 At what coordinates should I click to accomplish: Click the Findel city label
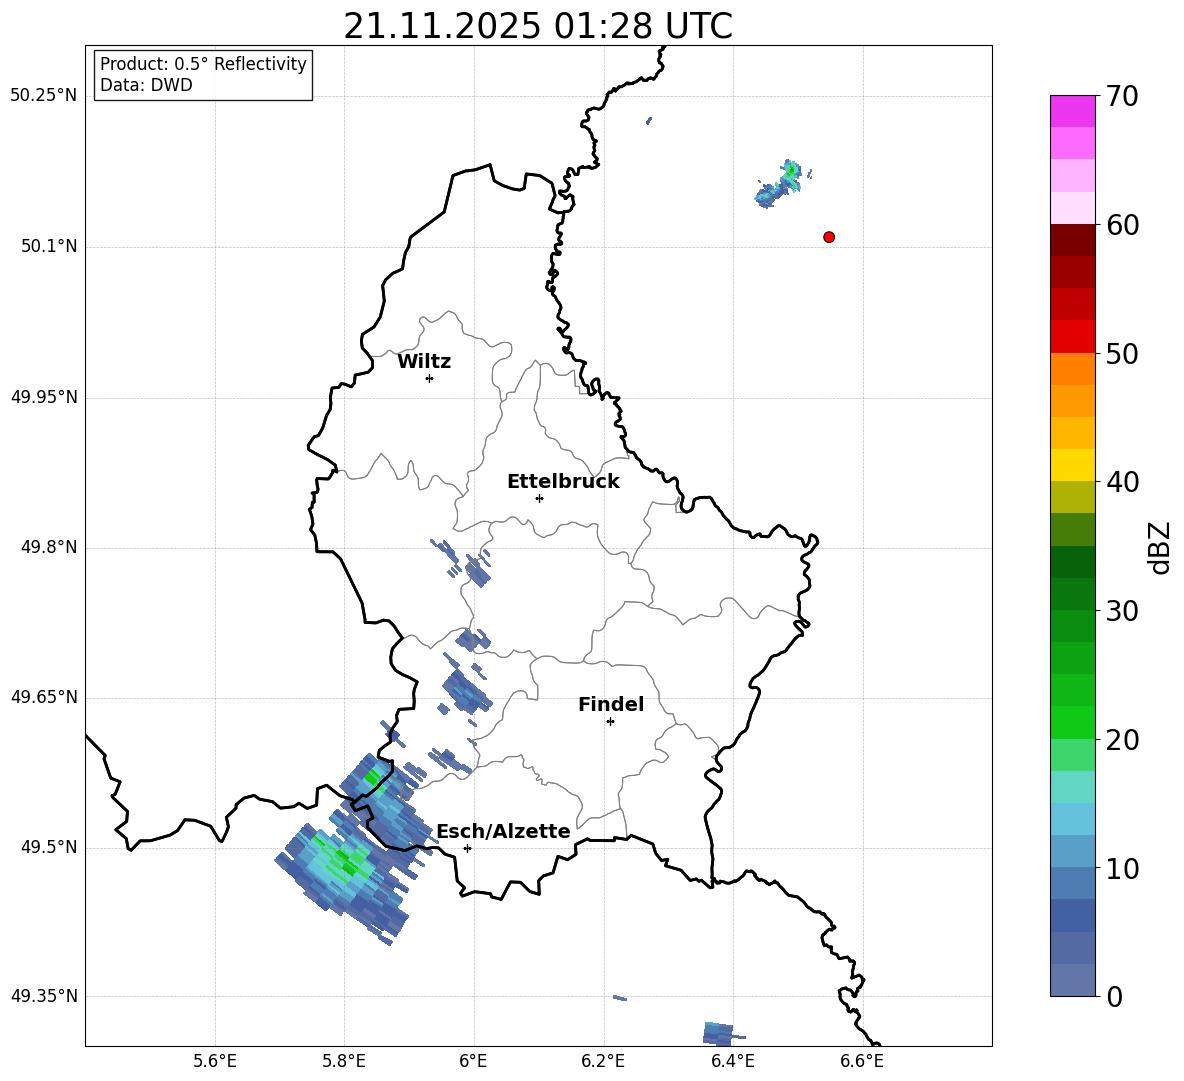611,704
